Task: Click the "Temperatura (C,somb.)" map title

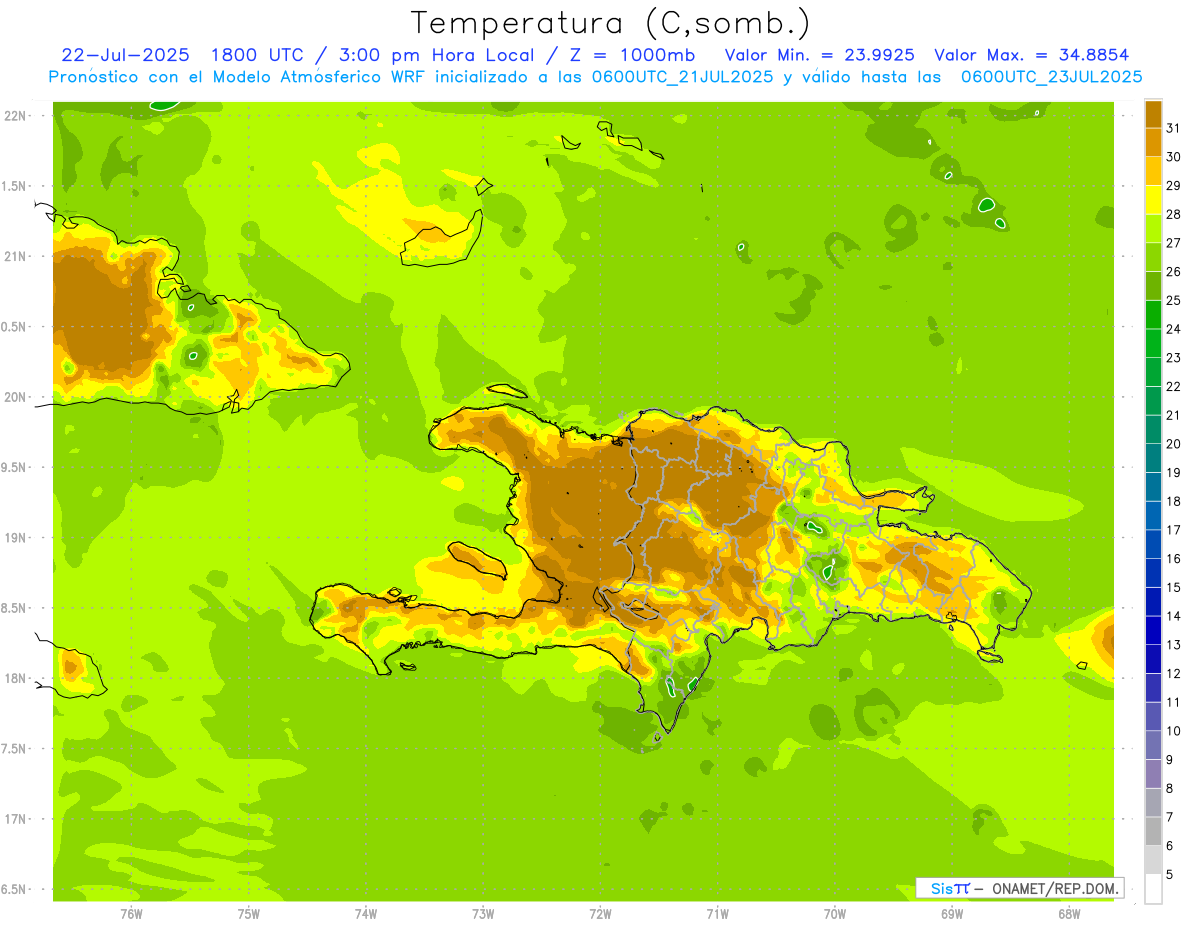Action: (611, 24)
